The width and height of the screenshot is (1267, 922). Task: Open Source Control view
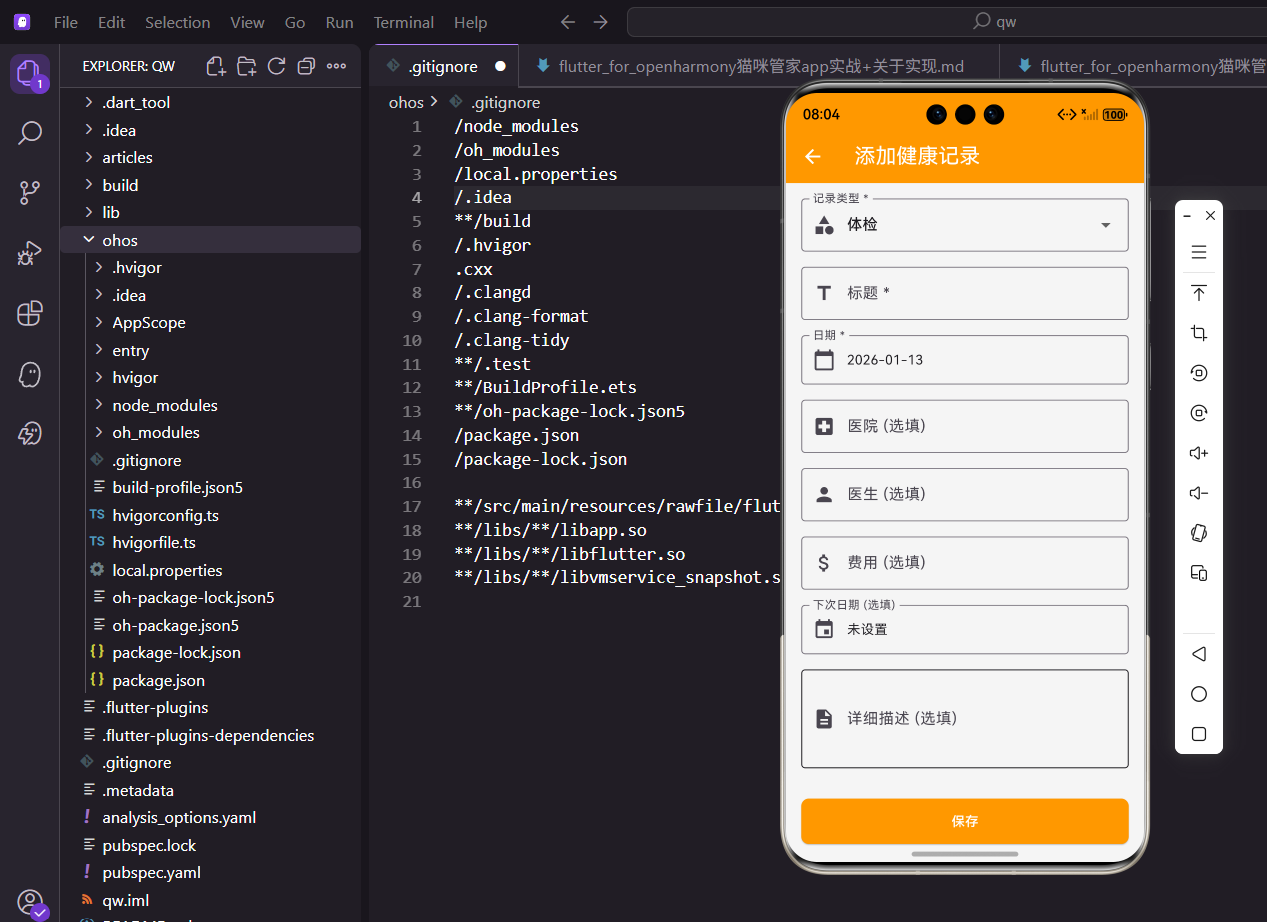pyautogui.click(x=30, y=193)
